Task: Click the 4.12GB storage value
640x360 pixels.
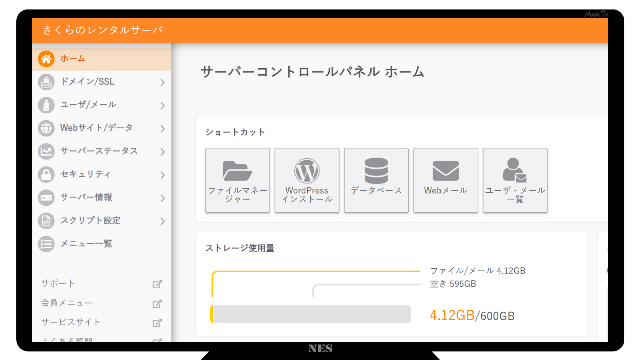Action: pyautogui.click(x=452, y=316)
